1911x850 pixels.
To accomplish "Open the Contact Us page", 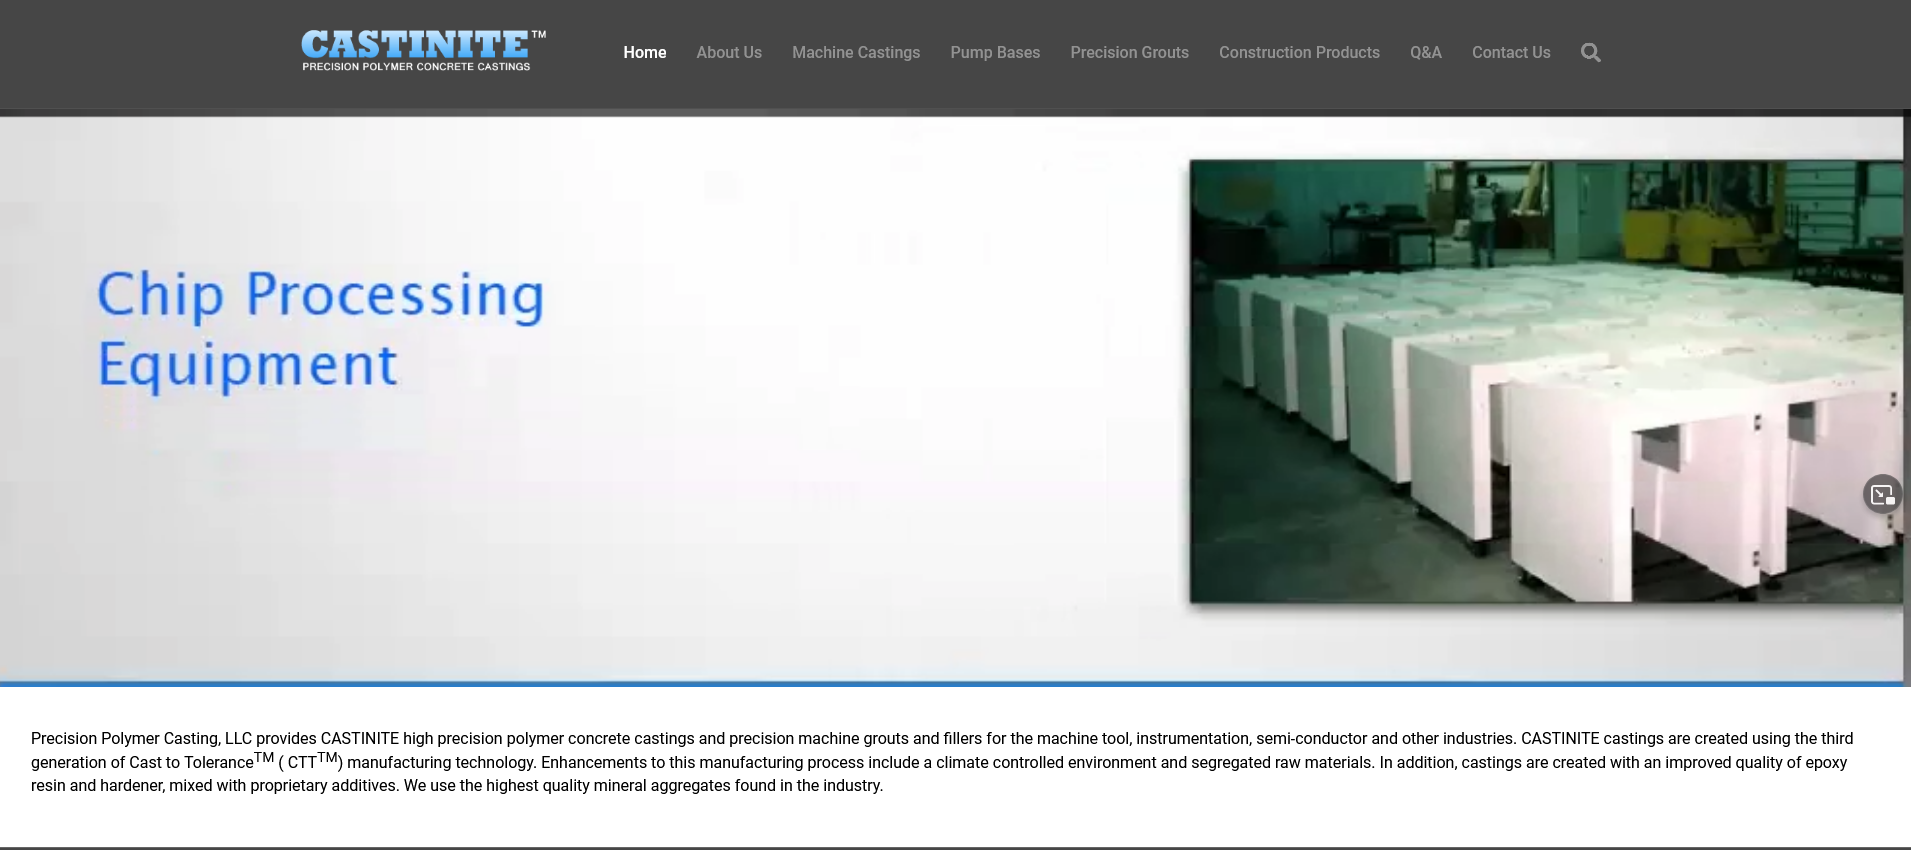I will coord(1511,53).
